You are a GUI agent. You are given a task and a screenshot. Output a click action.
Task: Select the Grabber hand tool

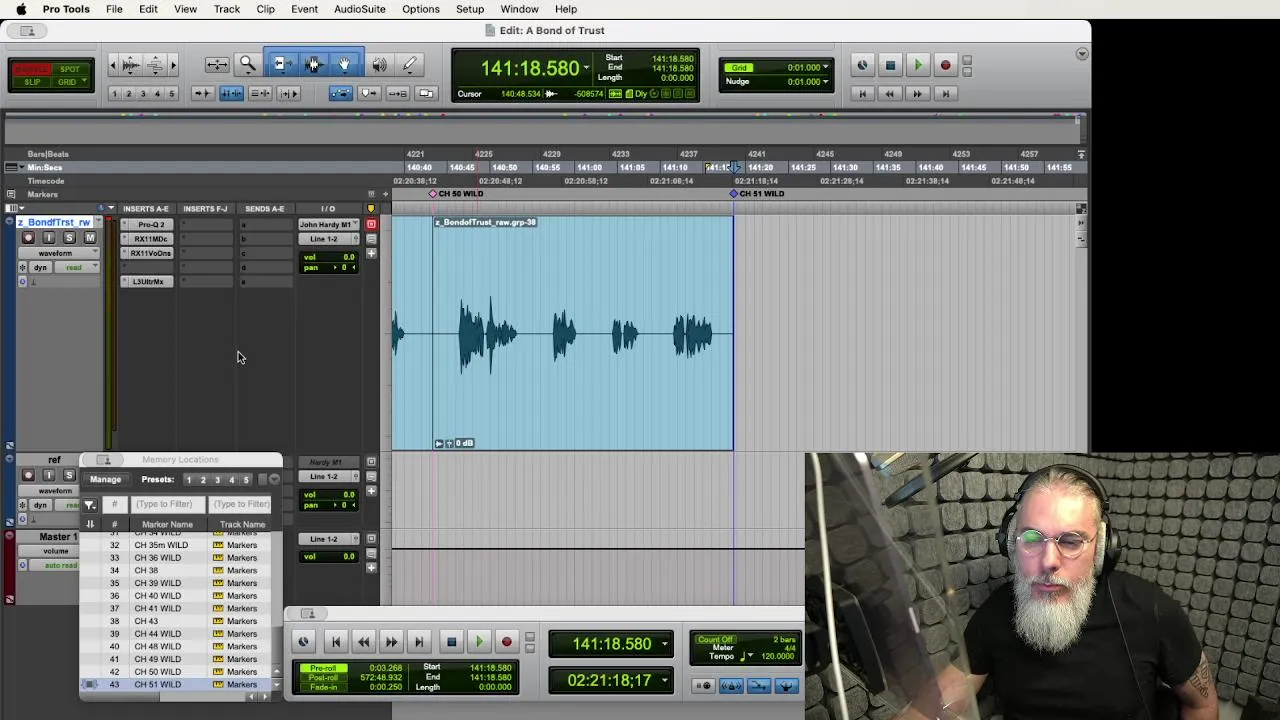(x=345, y=65)
